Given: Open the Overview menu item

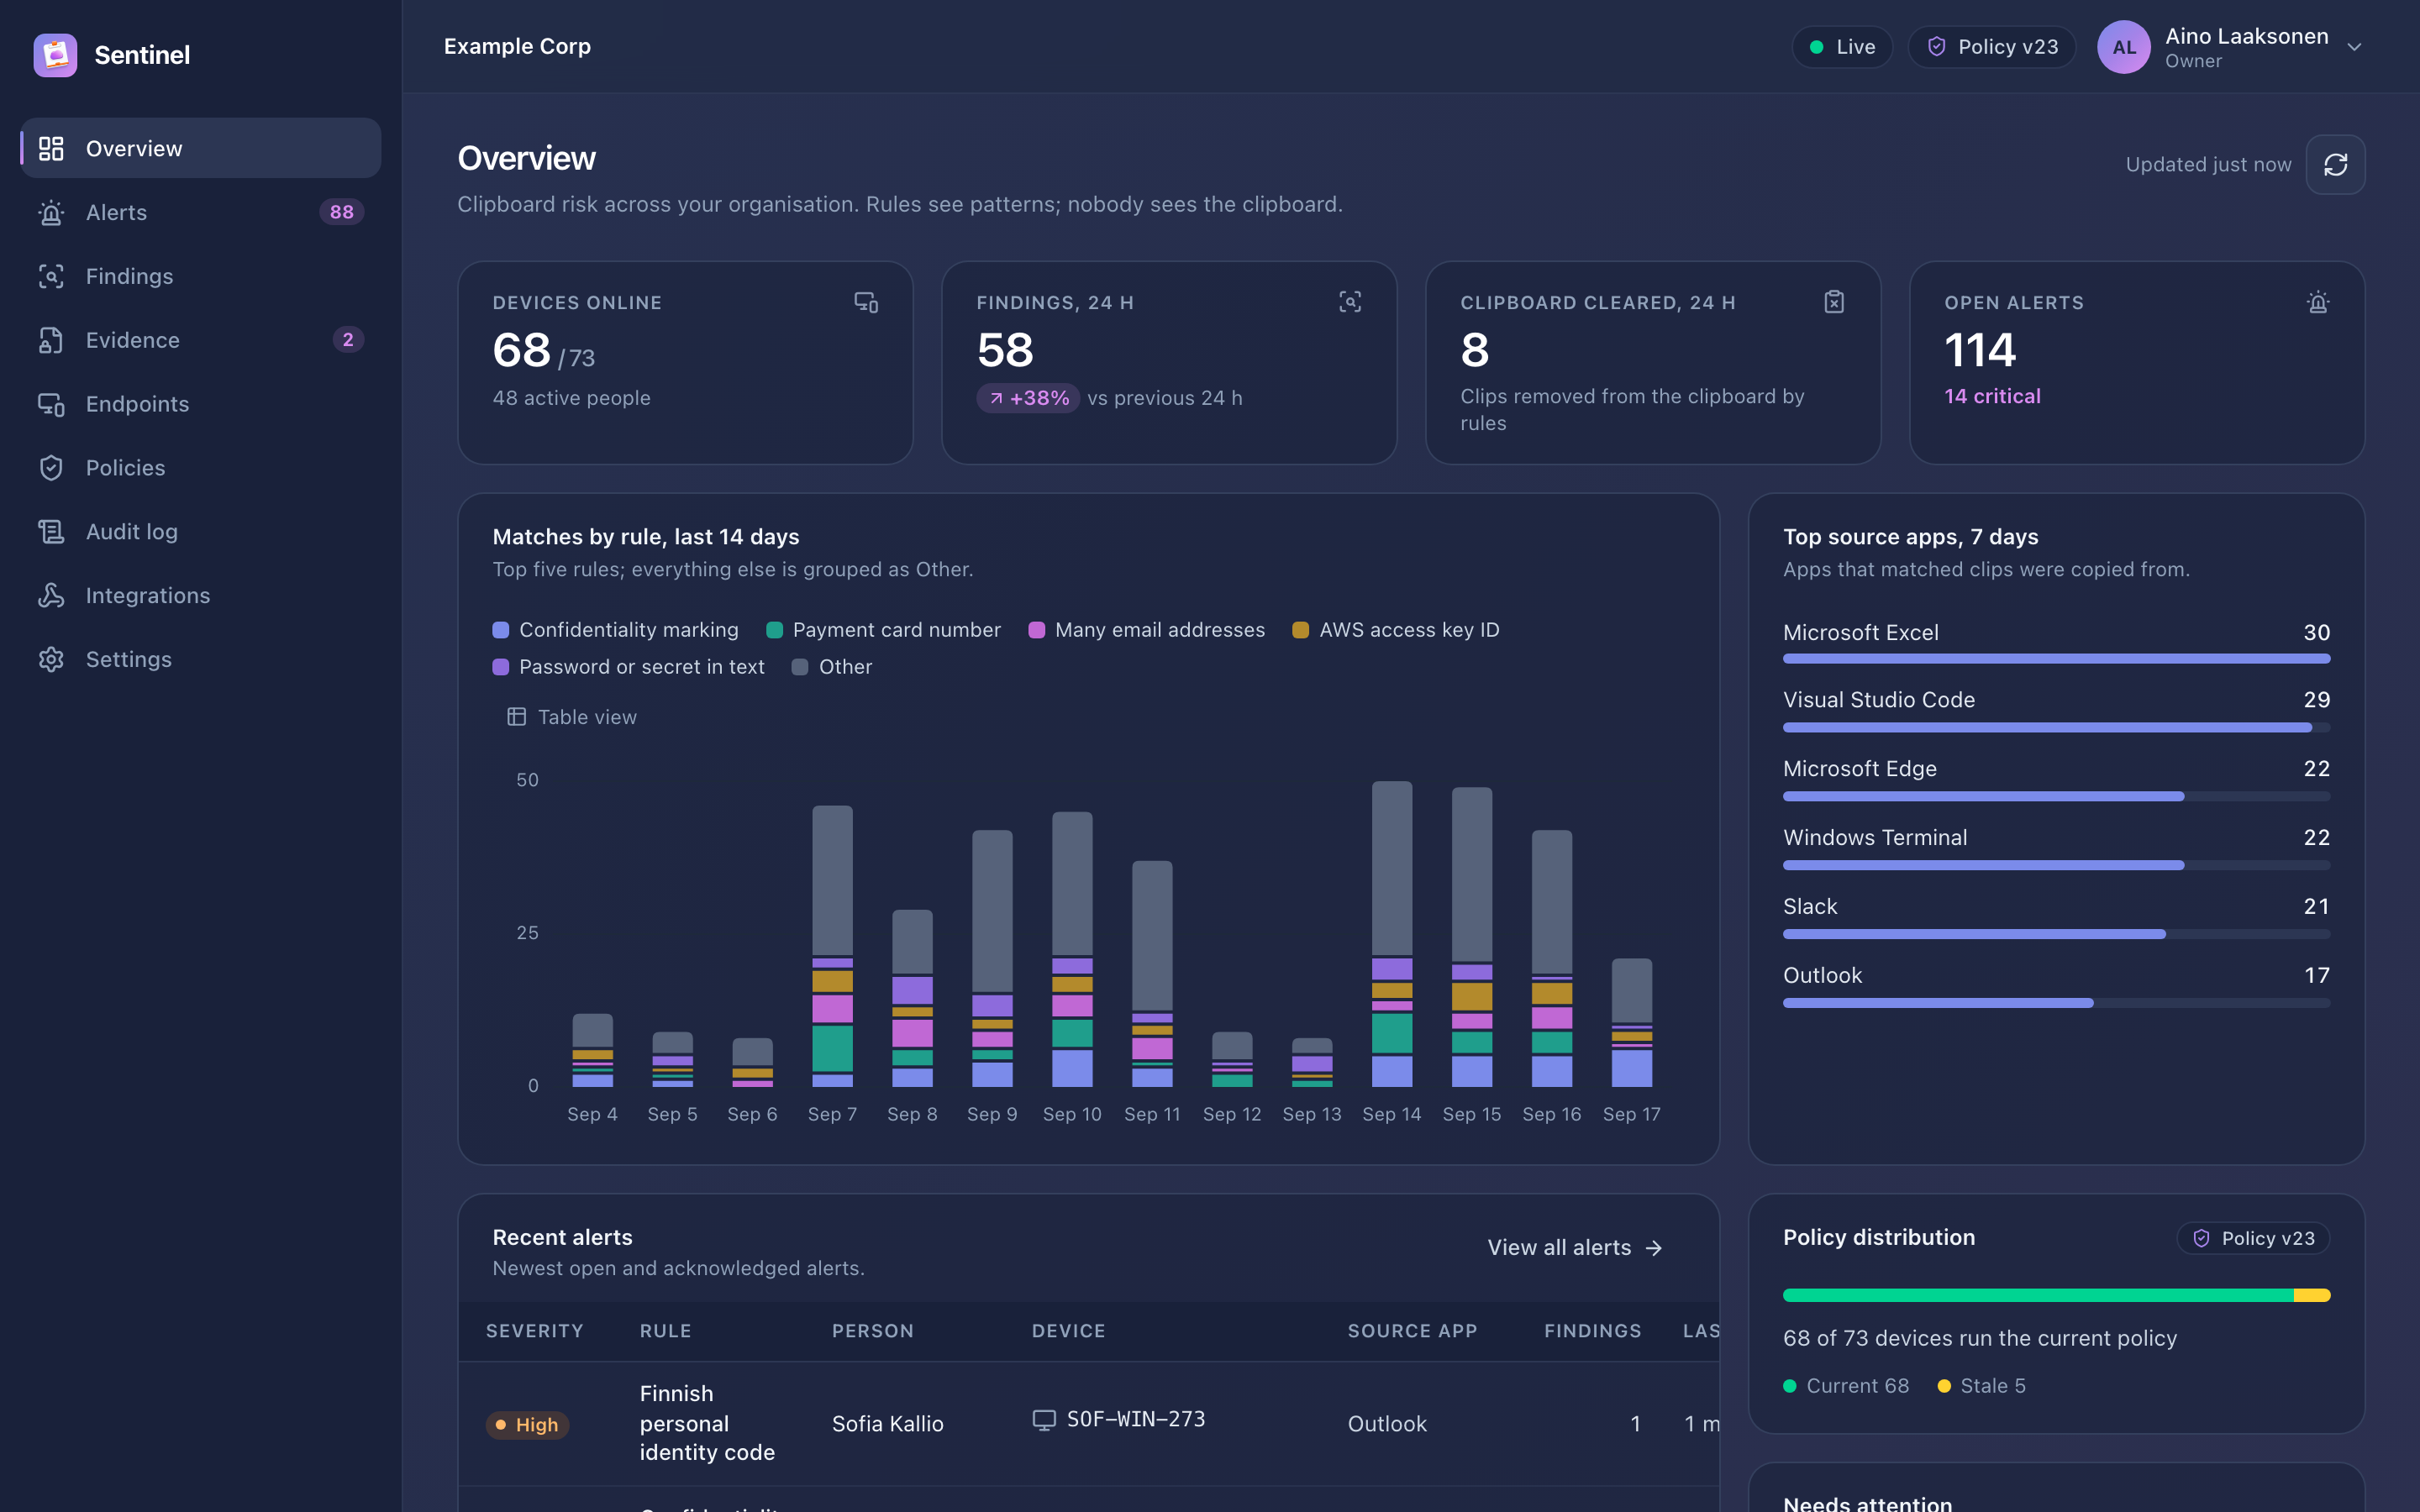Looking at the screenshot, I should coord(201,148).
